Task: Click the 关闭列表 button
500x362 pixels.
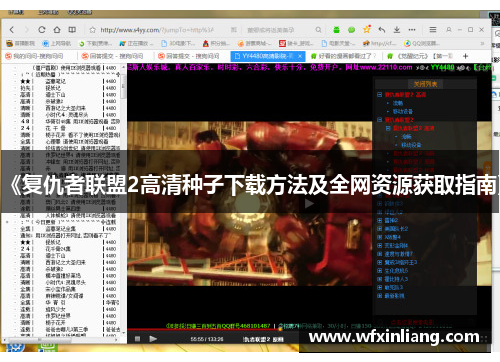Action: [425, 84]
